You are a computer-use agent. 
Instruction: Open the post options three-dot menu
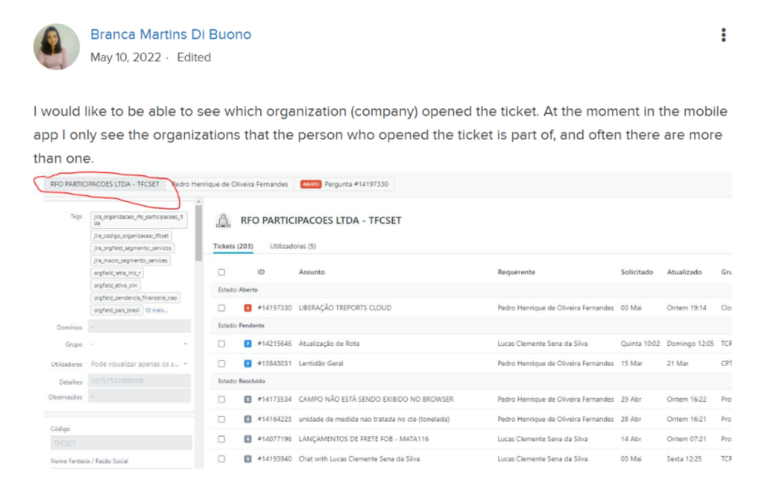coord(723,35)
